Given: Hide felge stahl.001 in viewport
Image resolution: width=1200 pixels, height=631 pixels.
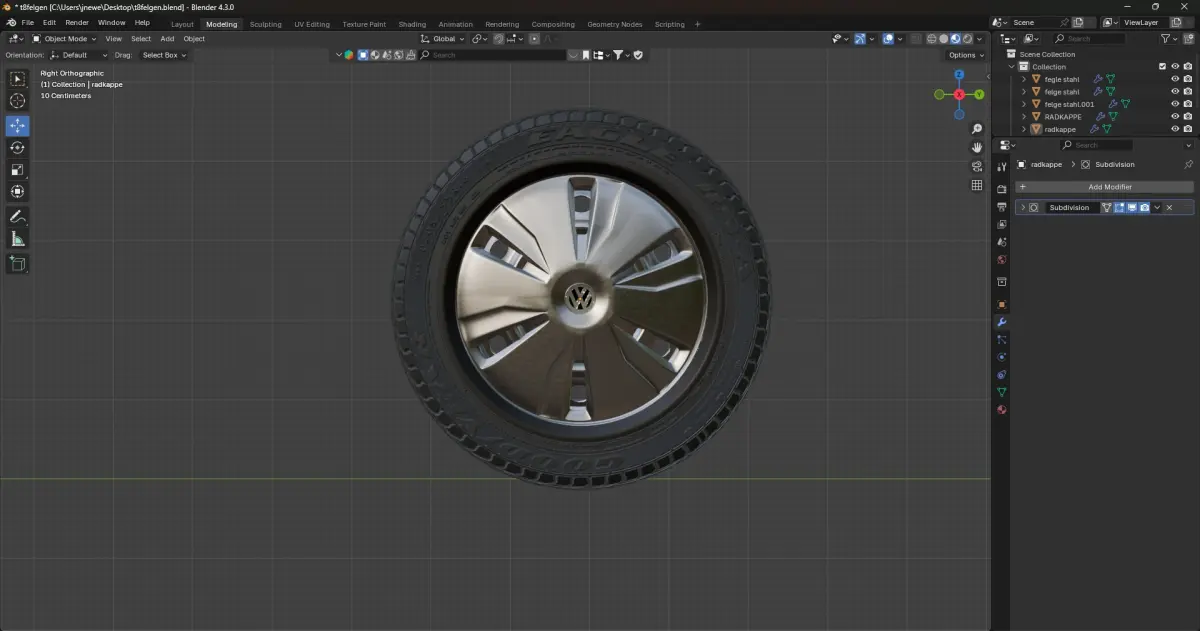Looking at the screenshot, I should 1175,104.
